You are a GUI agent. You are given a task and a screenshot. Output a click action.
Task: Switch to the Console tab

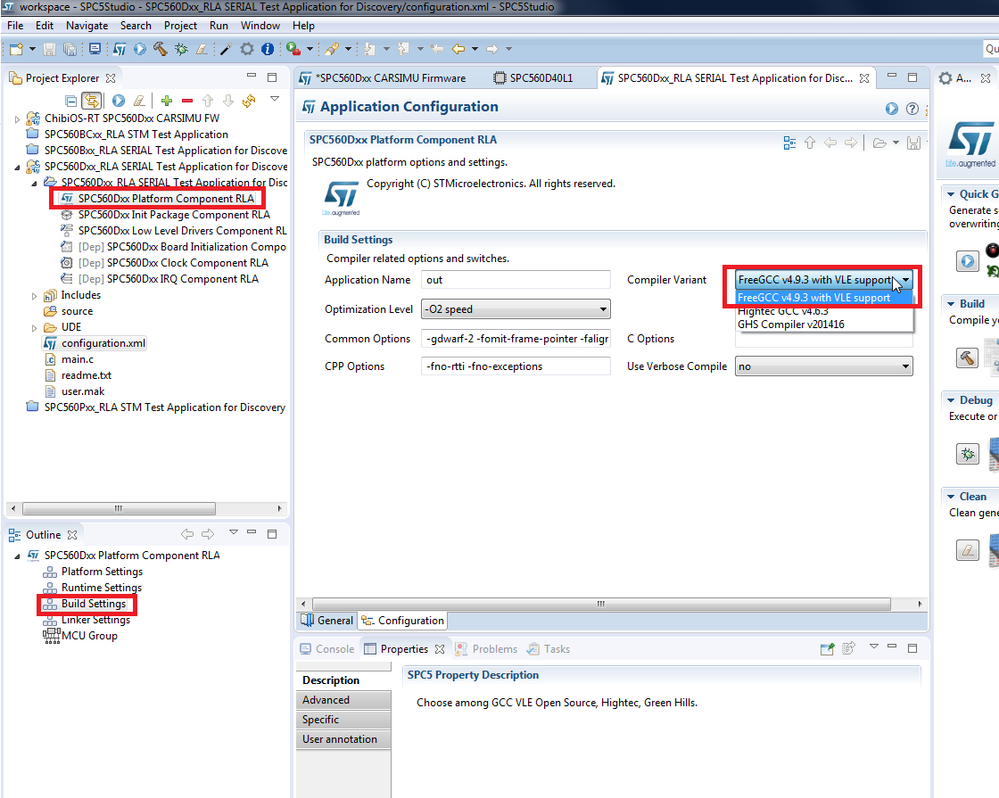[x=327, y=649]
